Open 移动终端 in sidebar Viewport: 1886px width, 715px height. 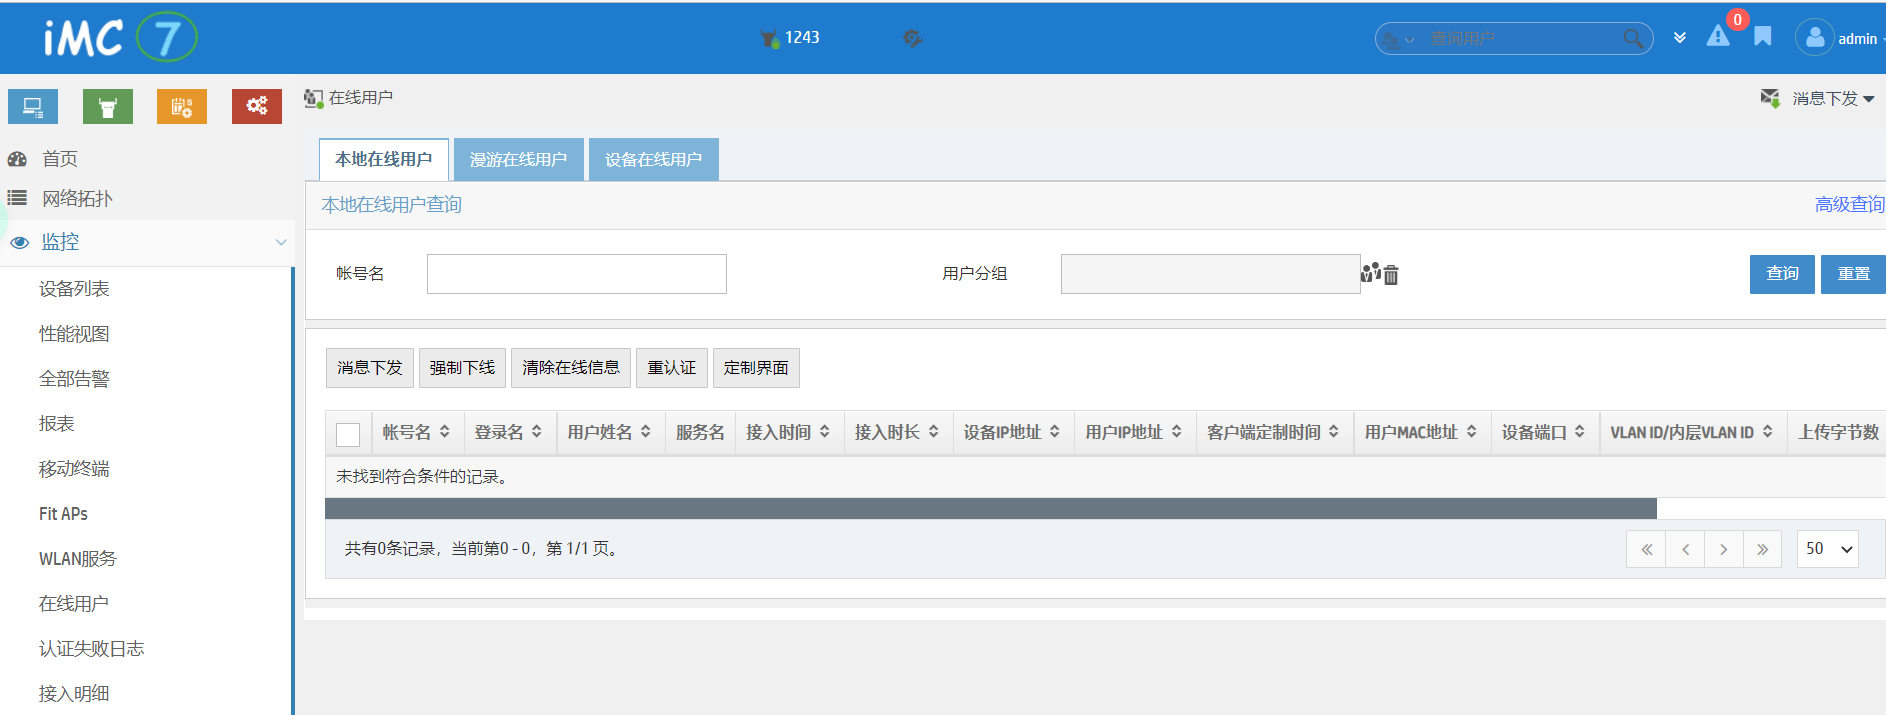(x=74, y=469)
